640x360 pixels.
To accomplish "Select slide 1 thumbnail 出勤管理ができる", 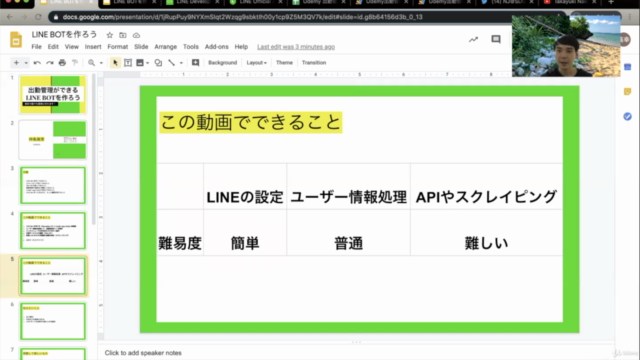I will (53, 94).
